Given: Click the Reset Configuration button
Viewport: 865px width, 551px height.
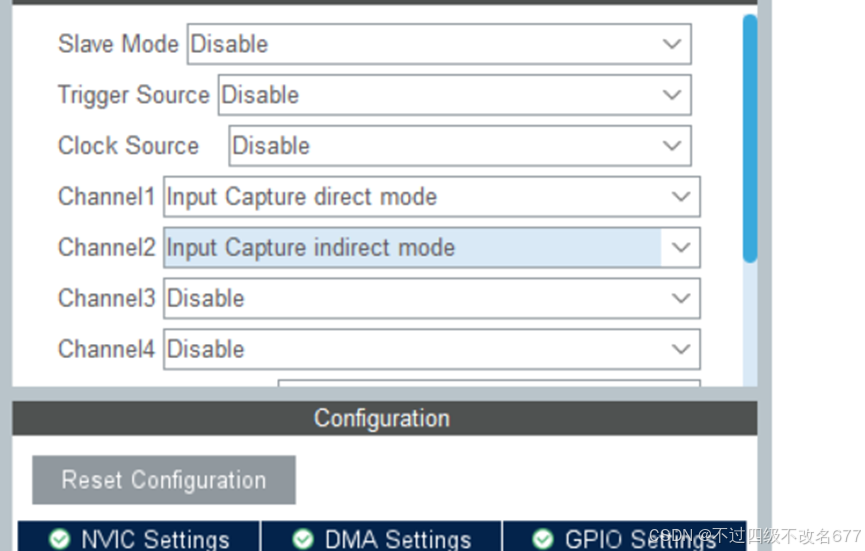Looking at the screenshot, I should click(164, 480).
